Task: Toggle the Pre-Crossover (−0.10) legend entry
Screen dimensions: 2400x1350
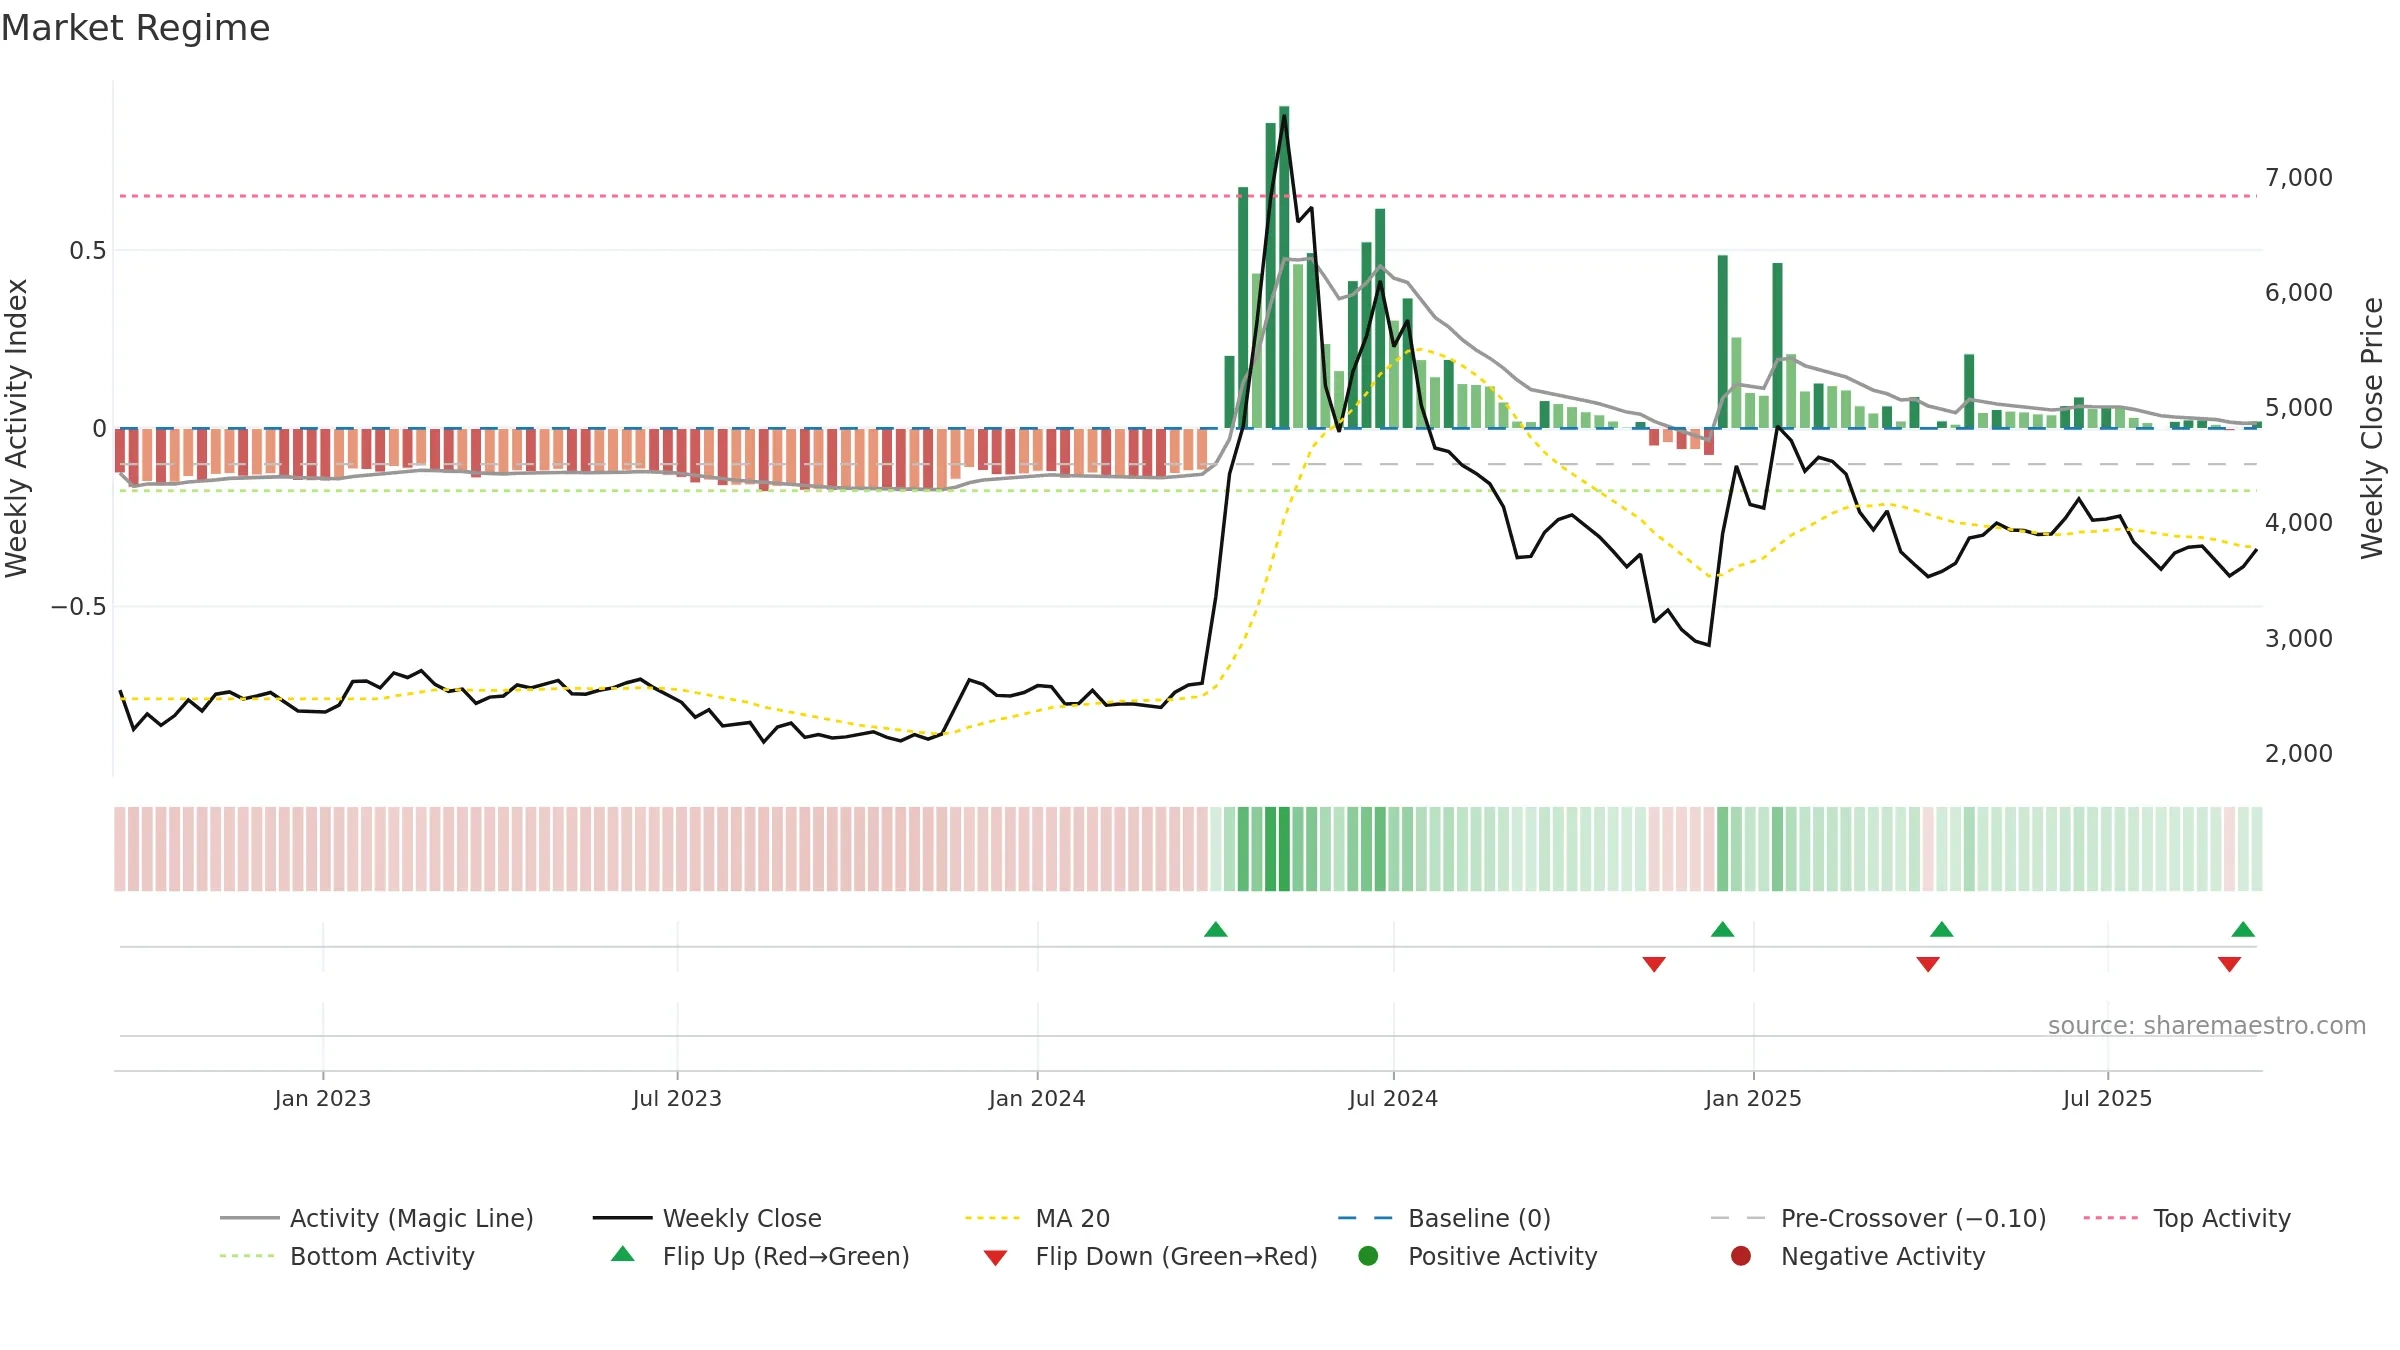Action: [1878, 1218]
